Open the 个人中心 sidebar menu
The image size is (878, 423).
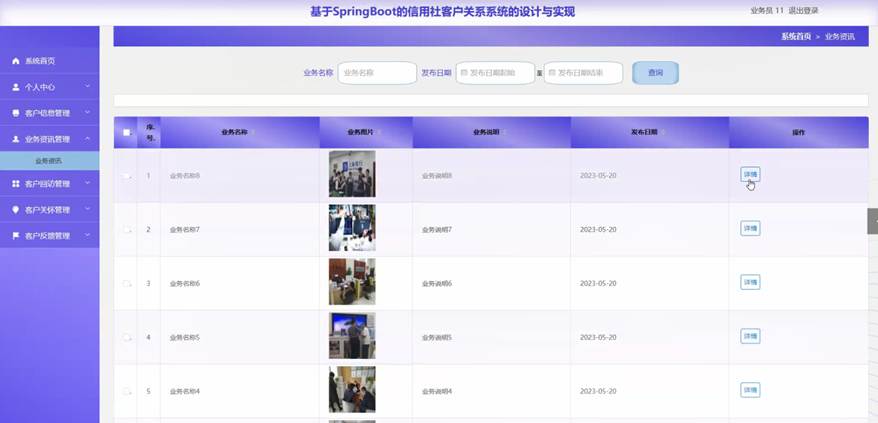click(x=50, y=87)
